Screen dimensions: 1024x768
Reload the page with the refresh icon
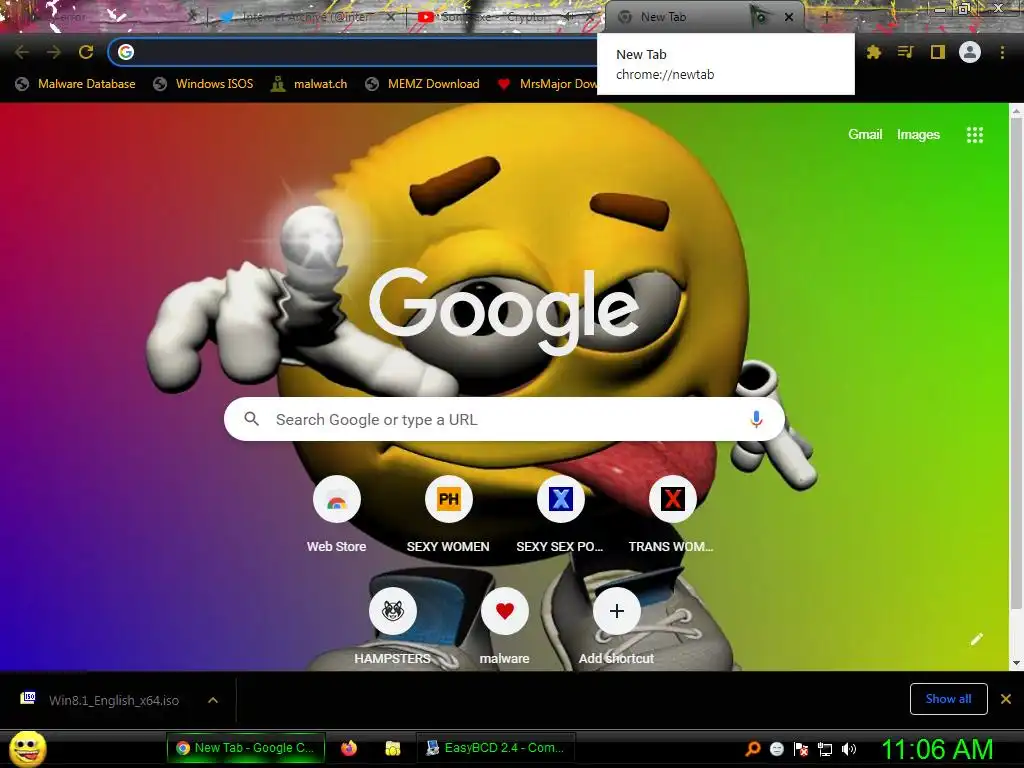86,52
